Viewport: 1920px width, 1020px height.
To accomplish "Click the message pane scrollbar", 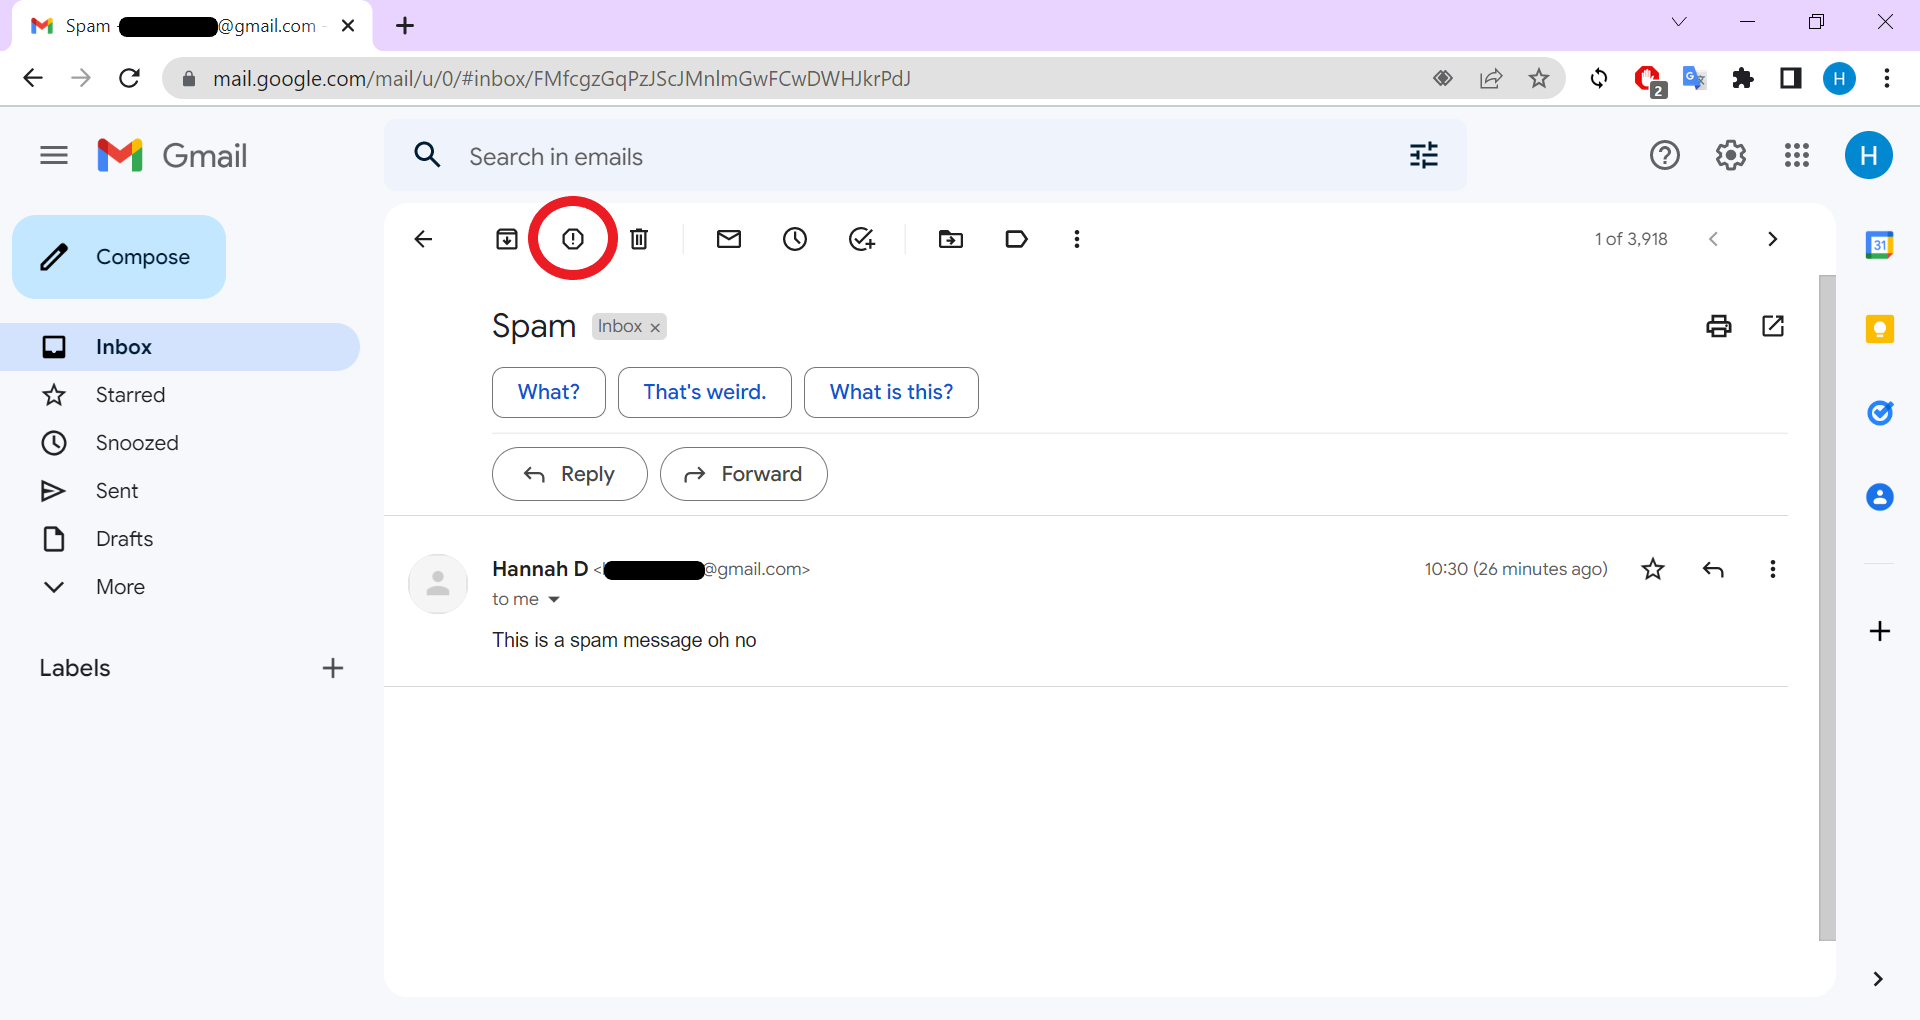I will click(x=1827, y=608).
